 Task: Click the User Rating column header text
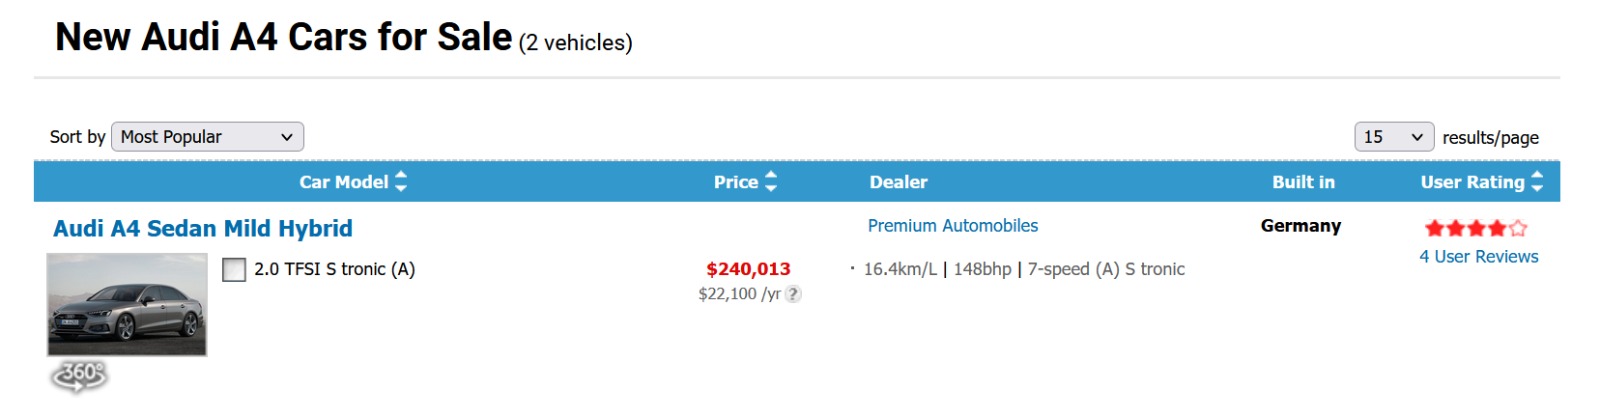(1472, 182)
